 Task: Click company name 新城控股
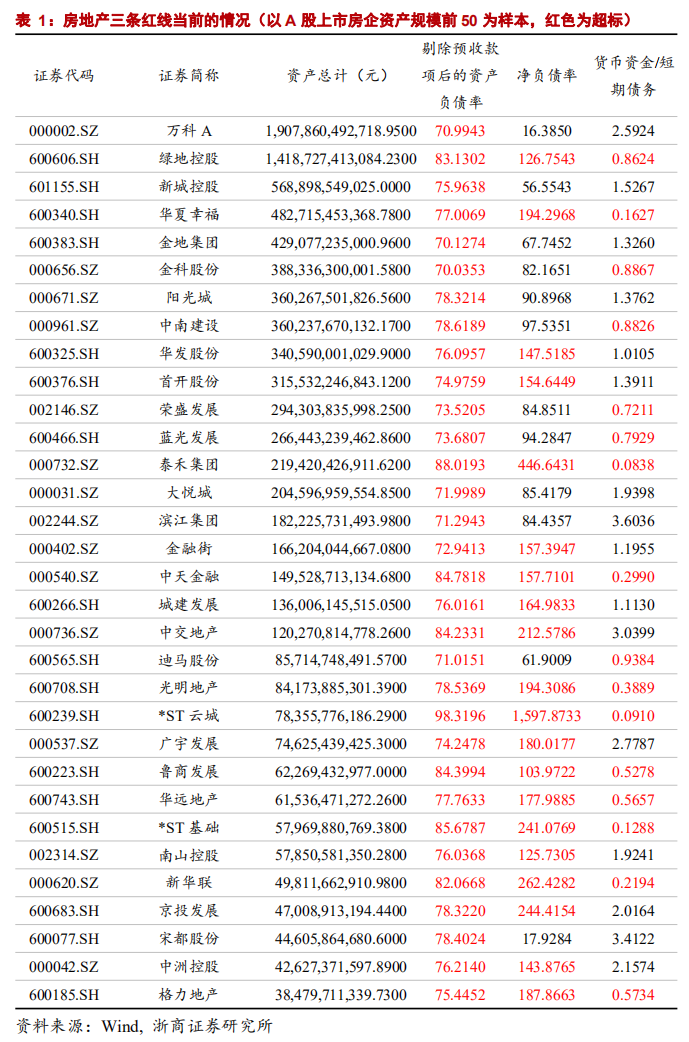(189, 187)
